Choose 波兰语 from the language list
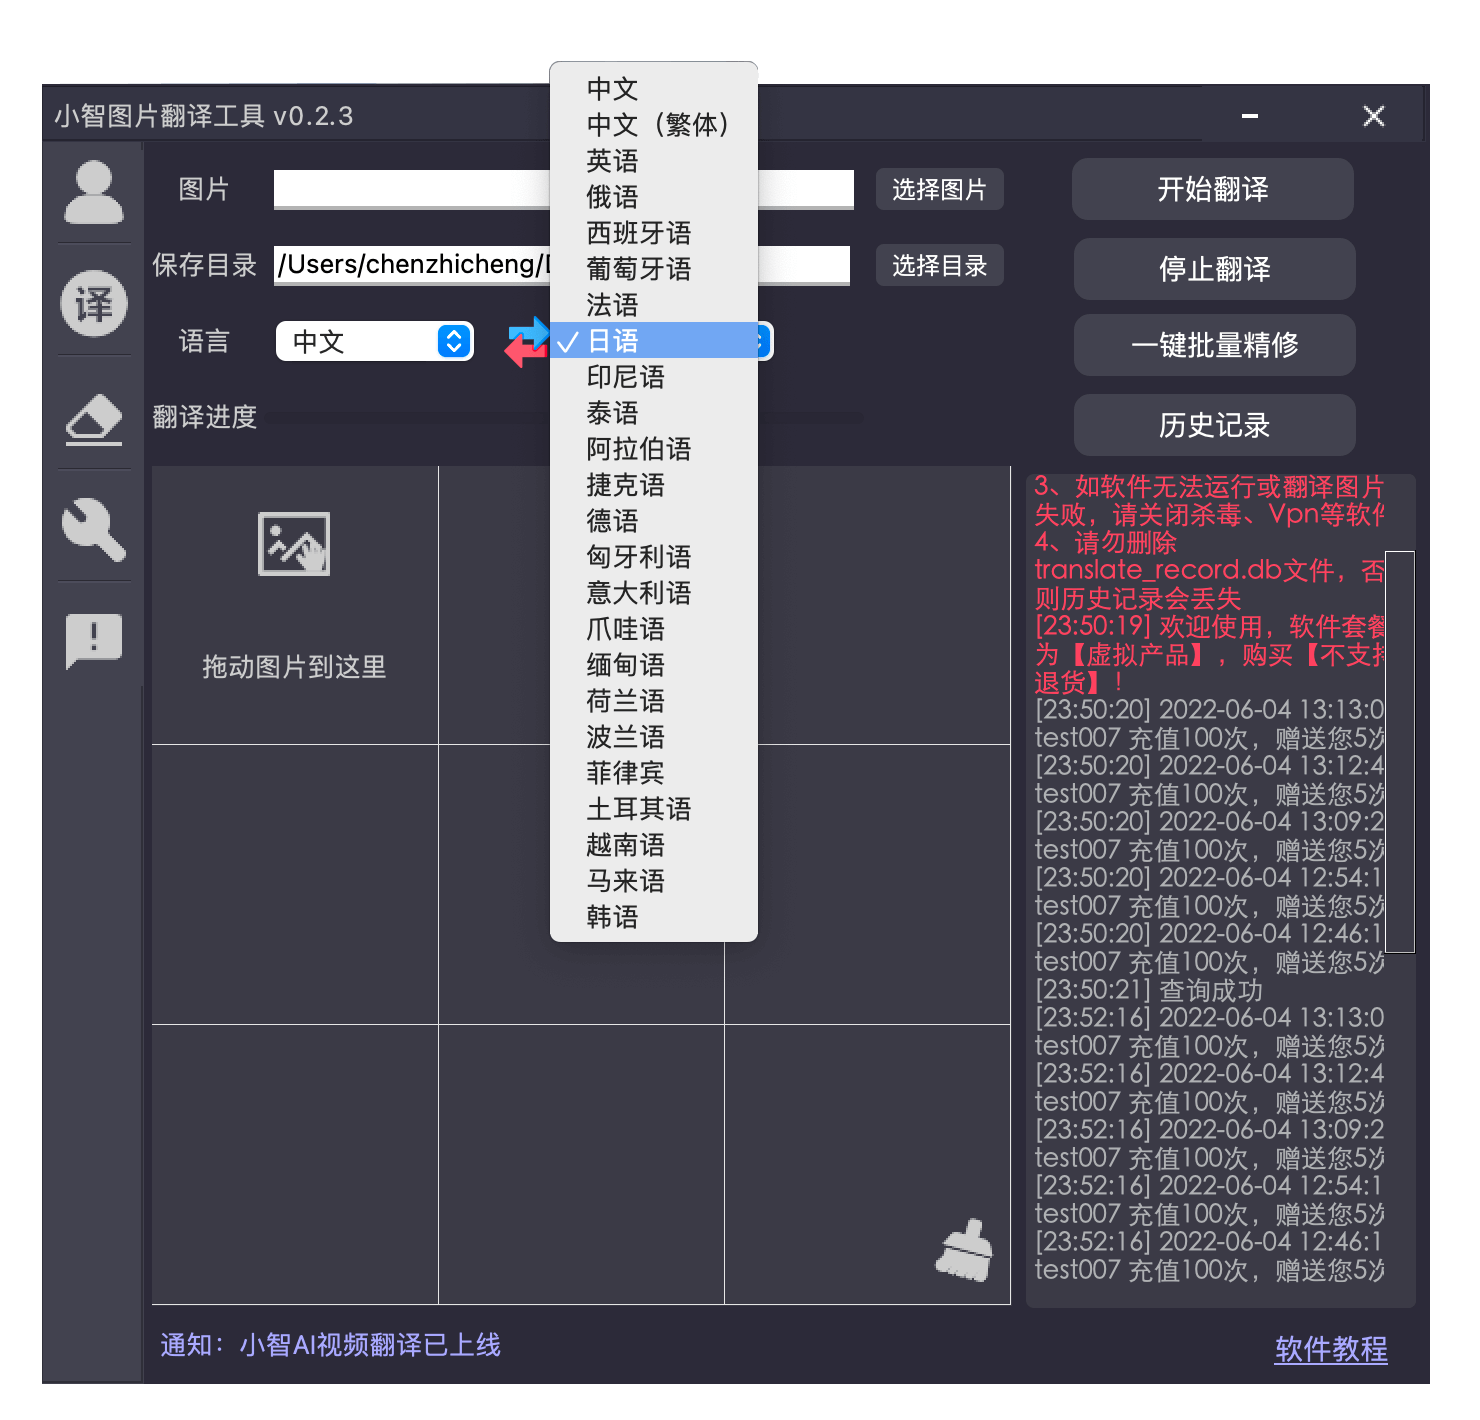The width and height of the screenshot is (1480, 1420). coord(654,737)
